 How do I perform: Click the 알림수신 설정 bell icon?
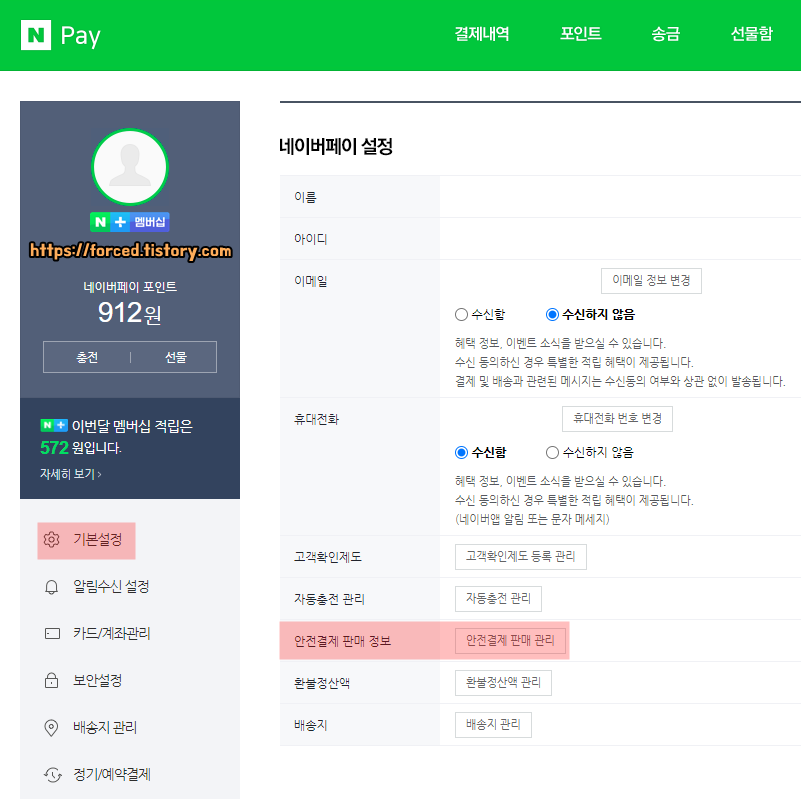52,587
